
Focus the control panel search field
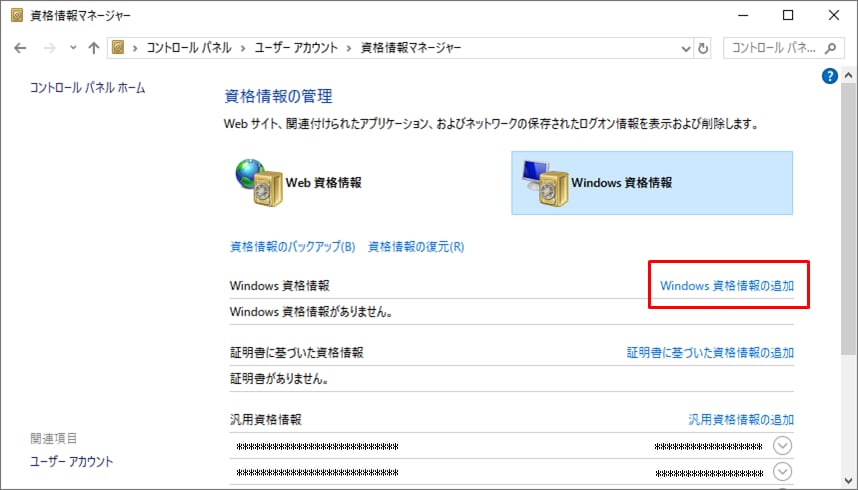pyautogui.click(x=784, y=48)
